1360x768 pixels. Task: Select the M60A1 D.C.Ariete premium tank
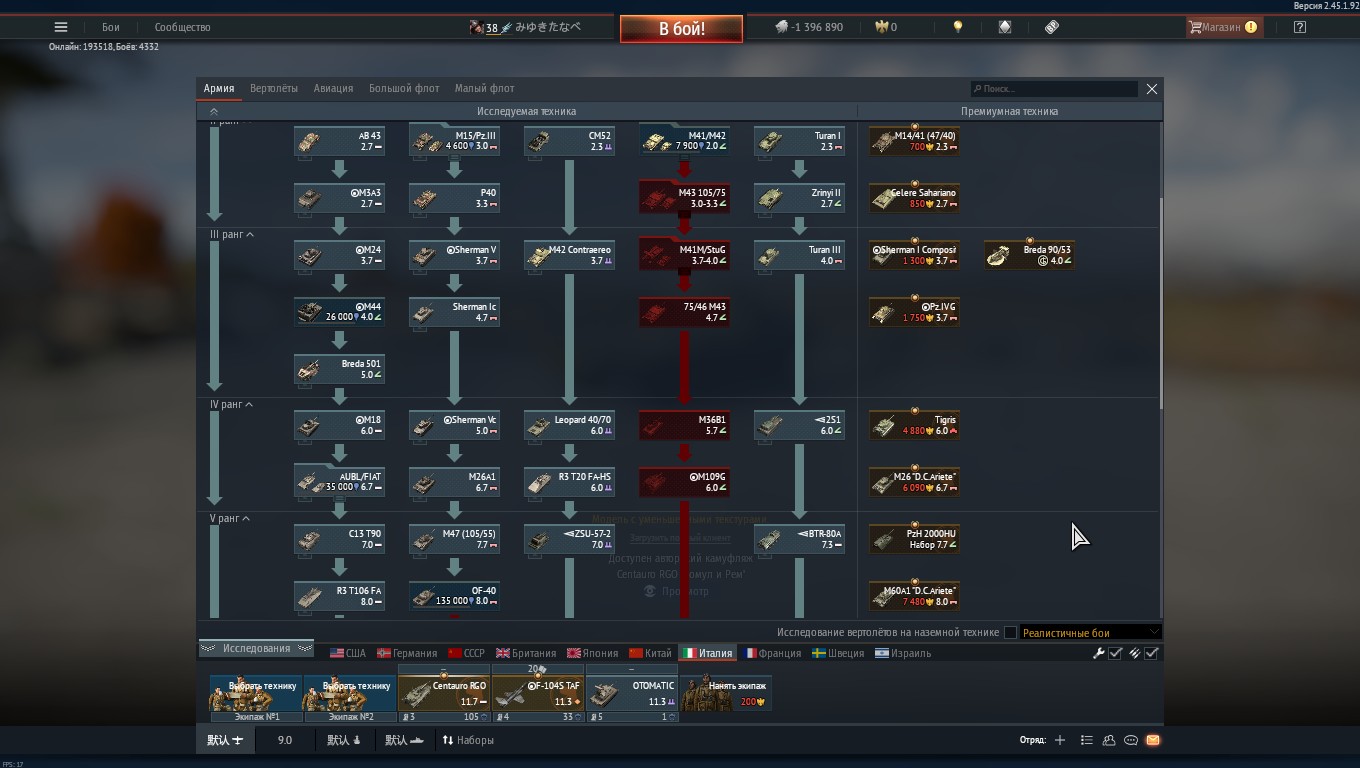click(x=914, y=596)
